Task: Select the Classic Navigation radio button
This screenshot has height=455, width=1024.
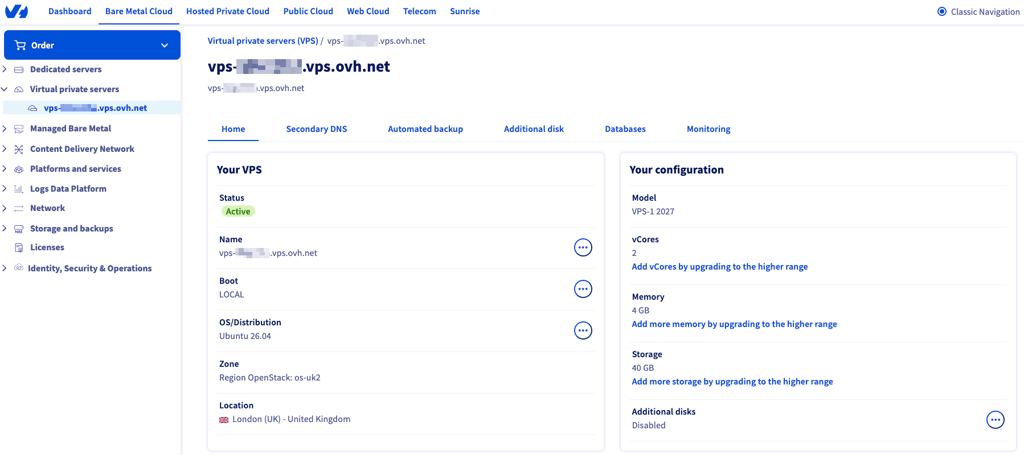Action: (x=941, y=12)
